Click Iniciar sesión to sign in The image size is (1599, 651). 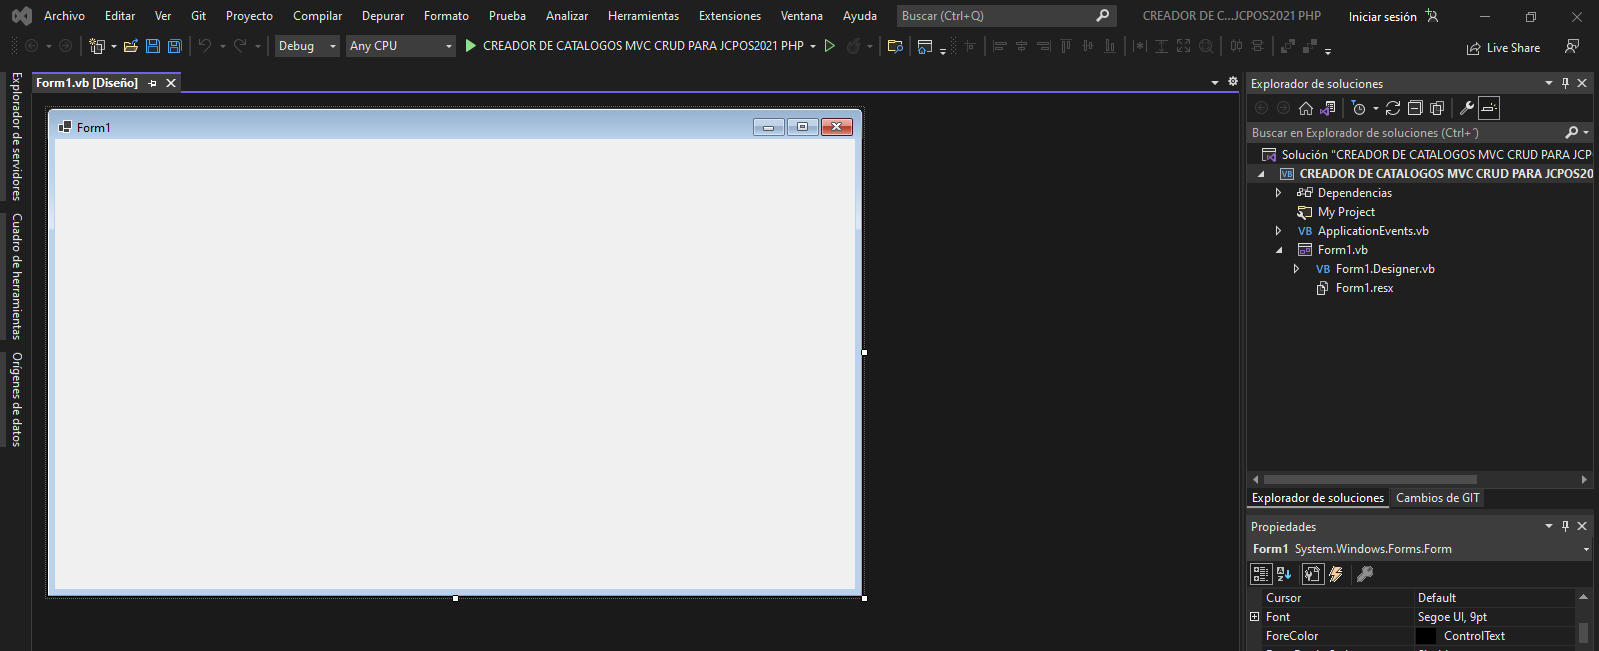[1382, 17]
